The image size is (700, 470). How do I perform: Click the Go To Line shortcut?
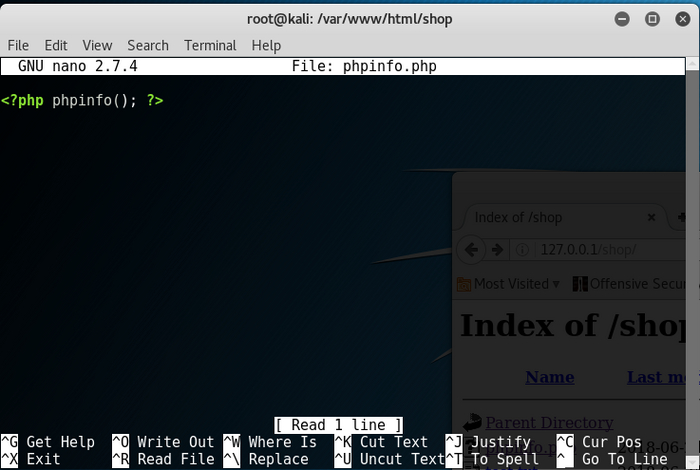612,459
